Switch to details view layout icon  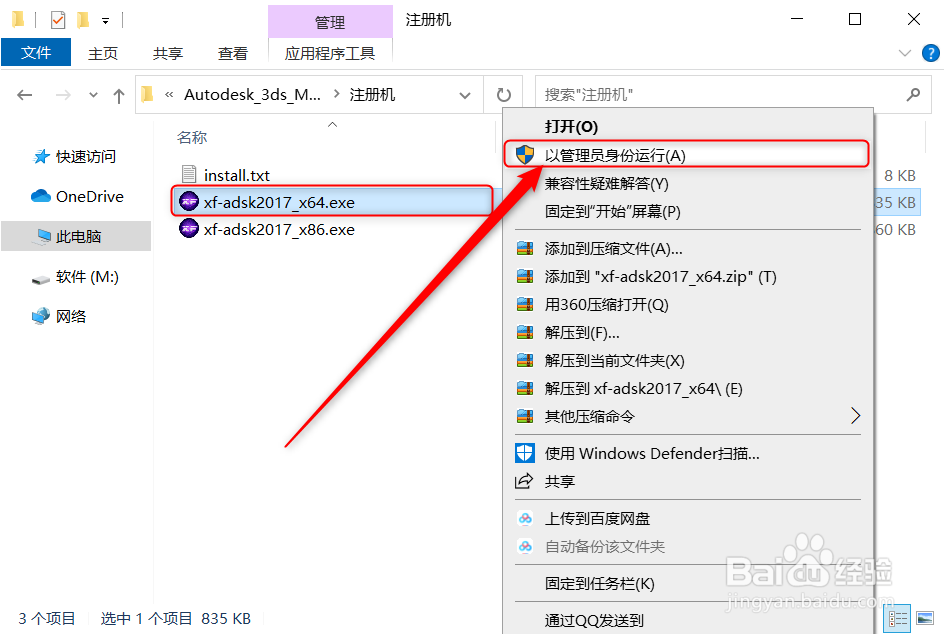click(x=898, y=619)
